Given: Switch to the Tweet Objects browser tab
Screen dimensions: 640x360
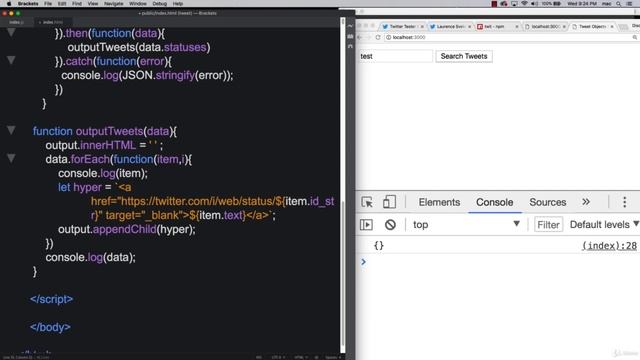Looking at the screenshot, I should pyautogui.click(x=592, y=27).
